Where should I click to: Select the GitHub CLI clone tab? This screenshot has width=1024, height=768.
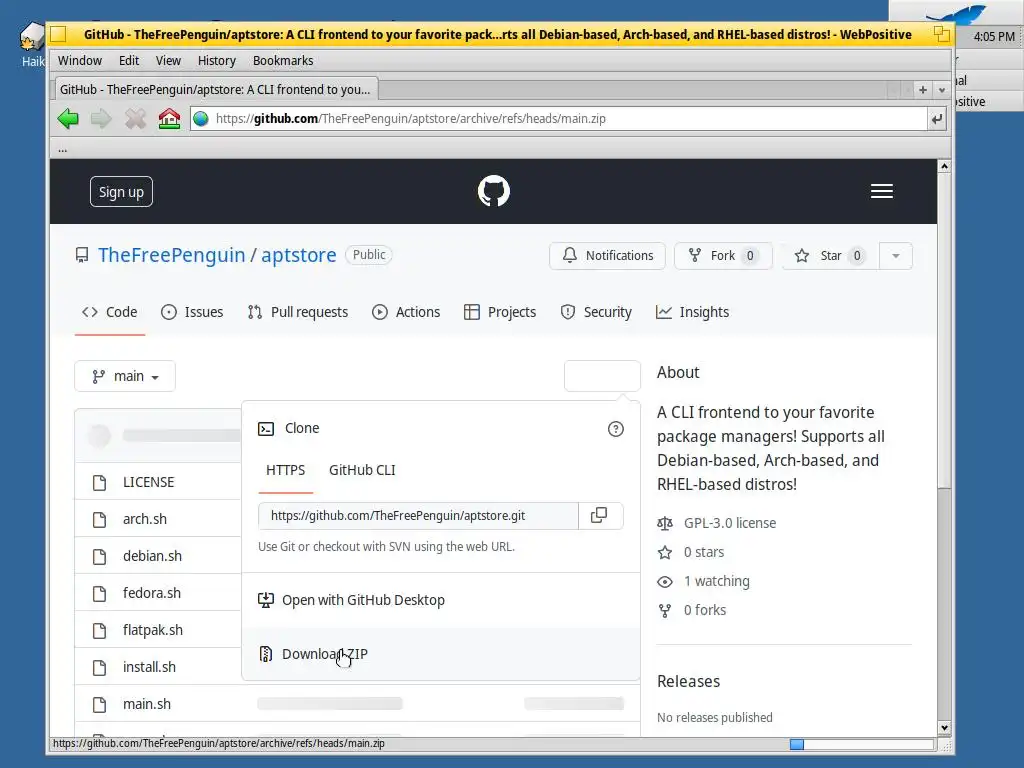click(x=362, y=470)
